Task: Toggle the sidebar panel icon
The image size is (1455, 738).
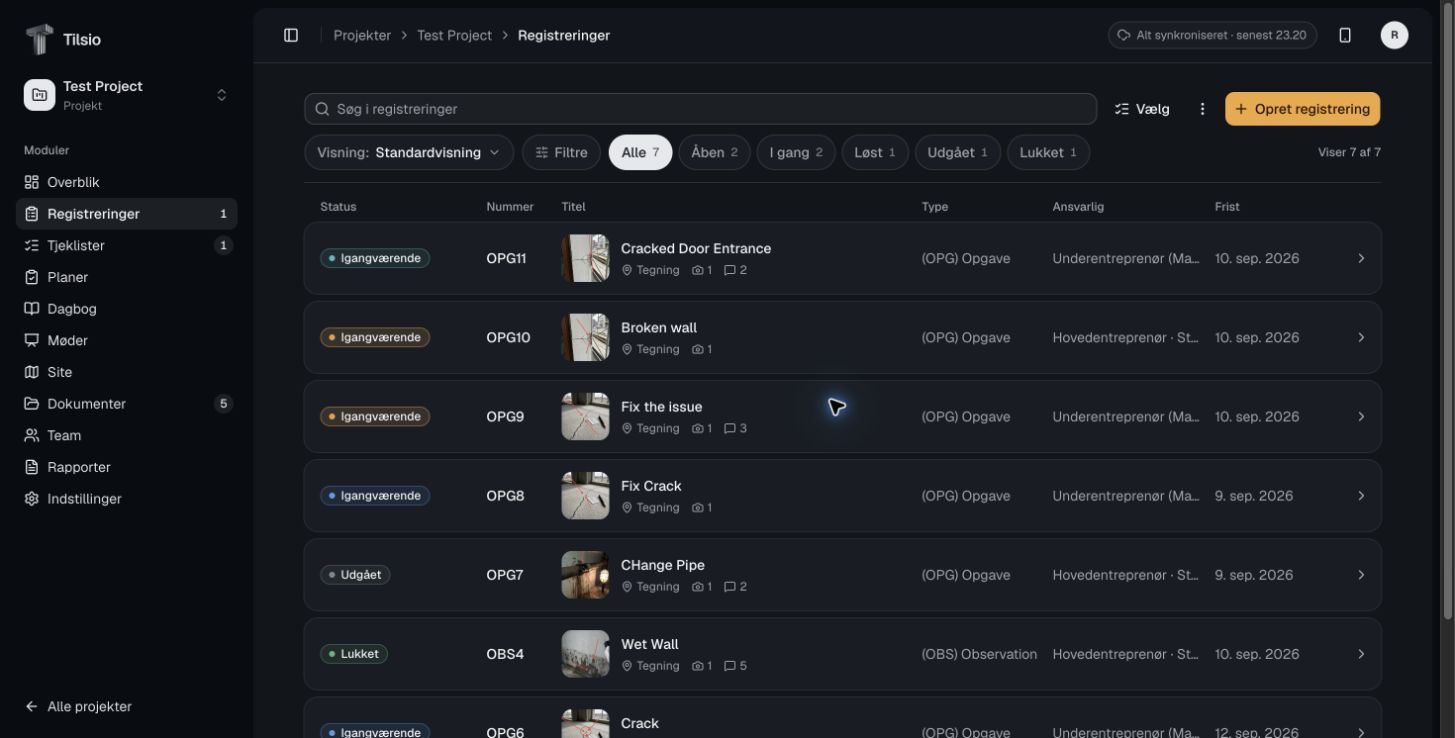Action: [291, 35]
